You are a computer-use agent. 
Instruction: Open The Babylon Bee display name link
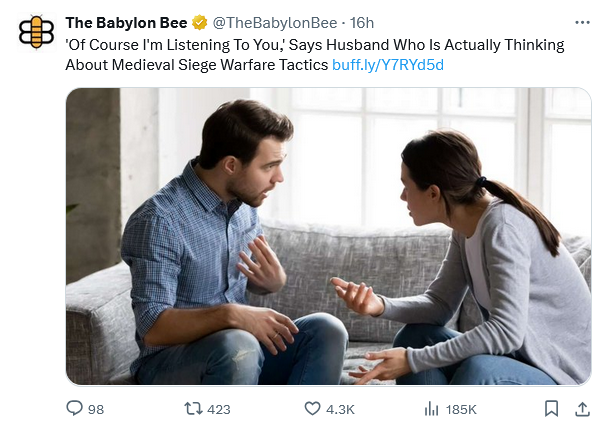point(126,23)
